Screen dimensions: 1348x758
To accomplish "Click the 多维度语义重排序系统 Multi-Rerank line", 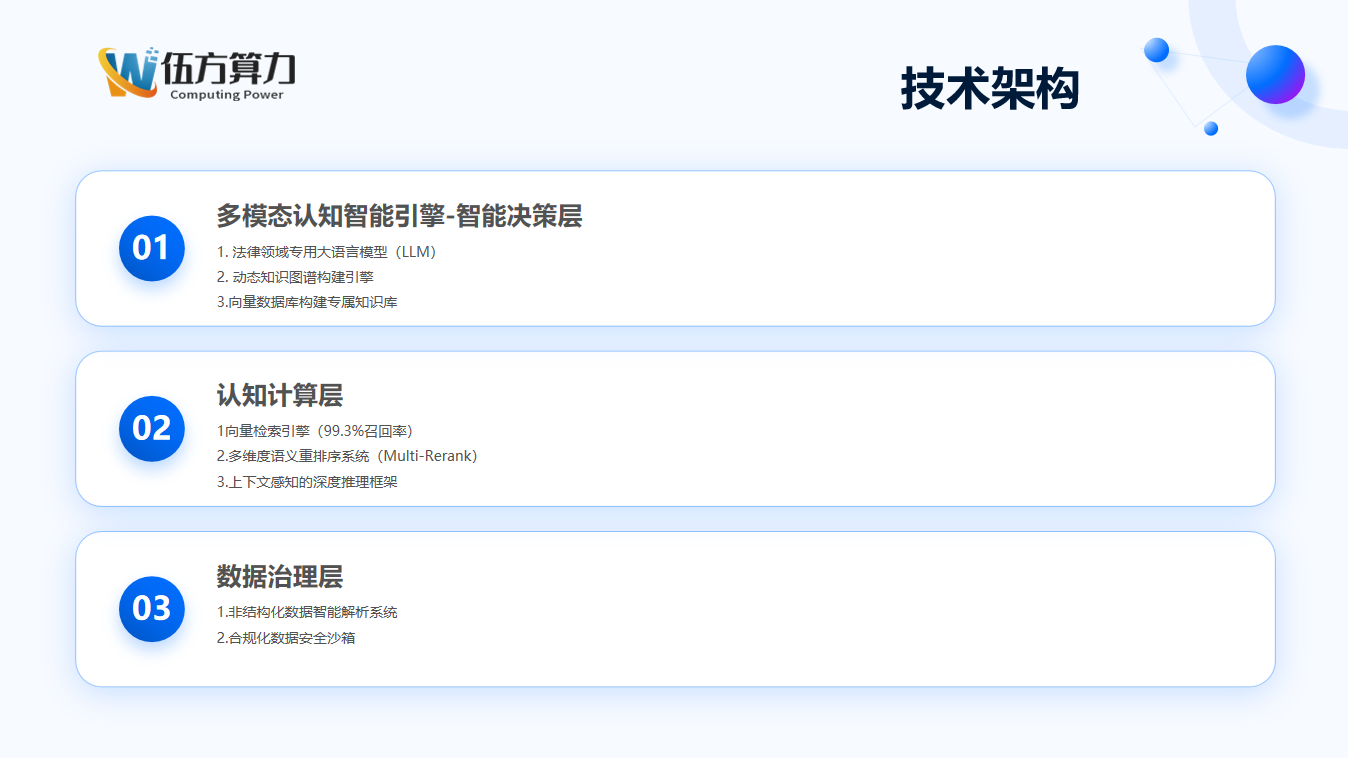I will [x=347, y=456].
